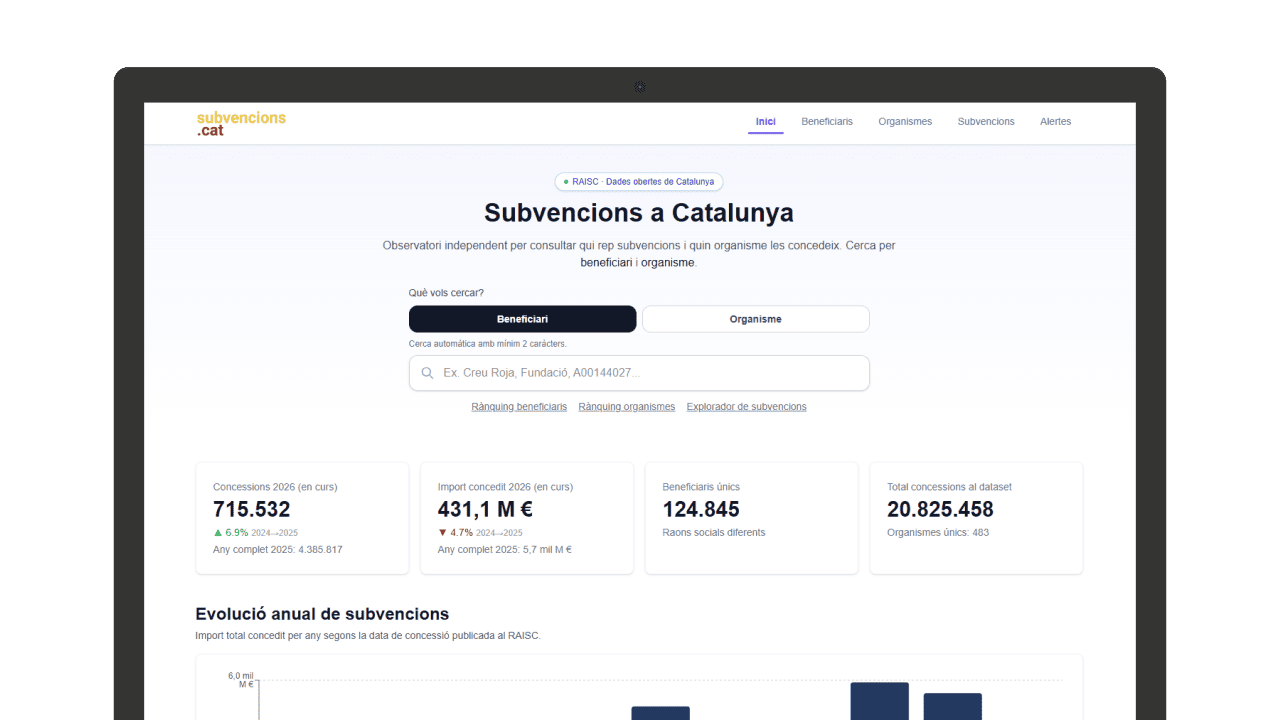Viewport: 1280px width, 720px height.
Task: Select the Concessions 2026 stat card
Action: coord(302,518)
